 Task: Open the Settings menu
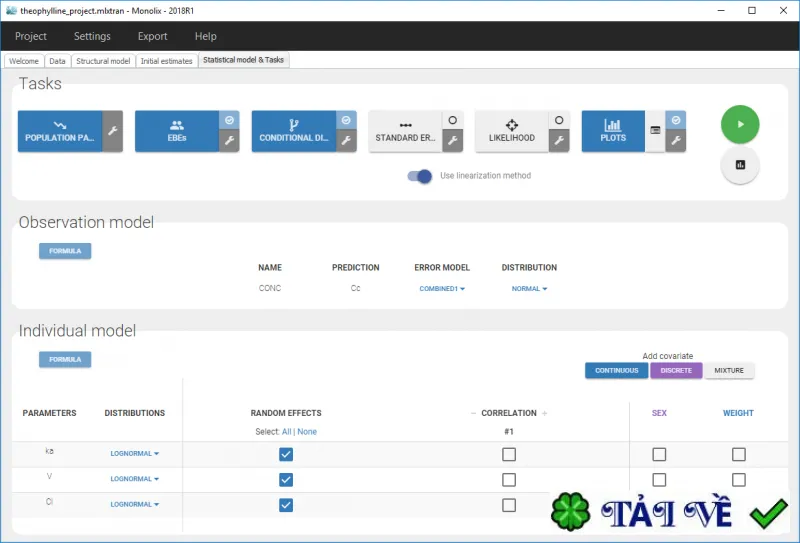[92, 36]
